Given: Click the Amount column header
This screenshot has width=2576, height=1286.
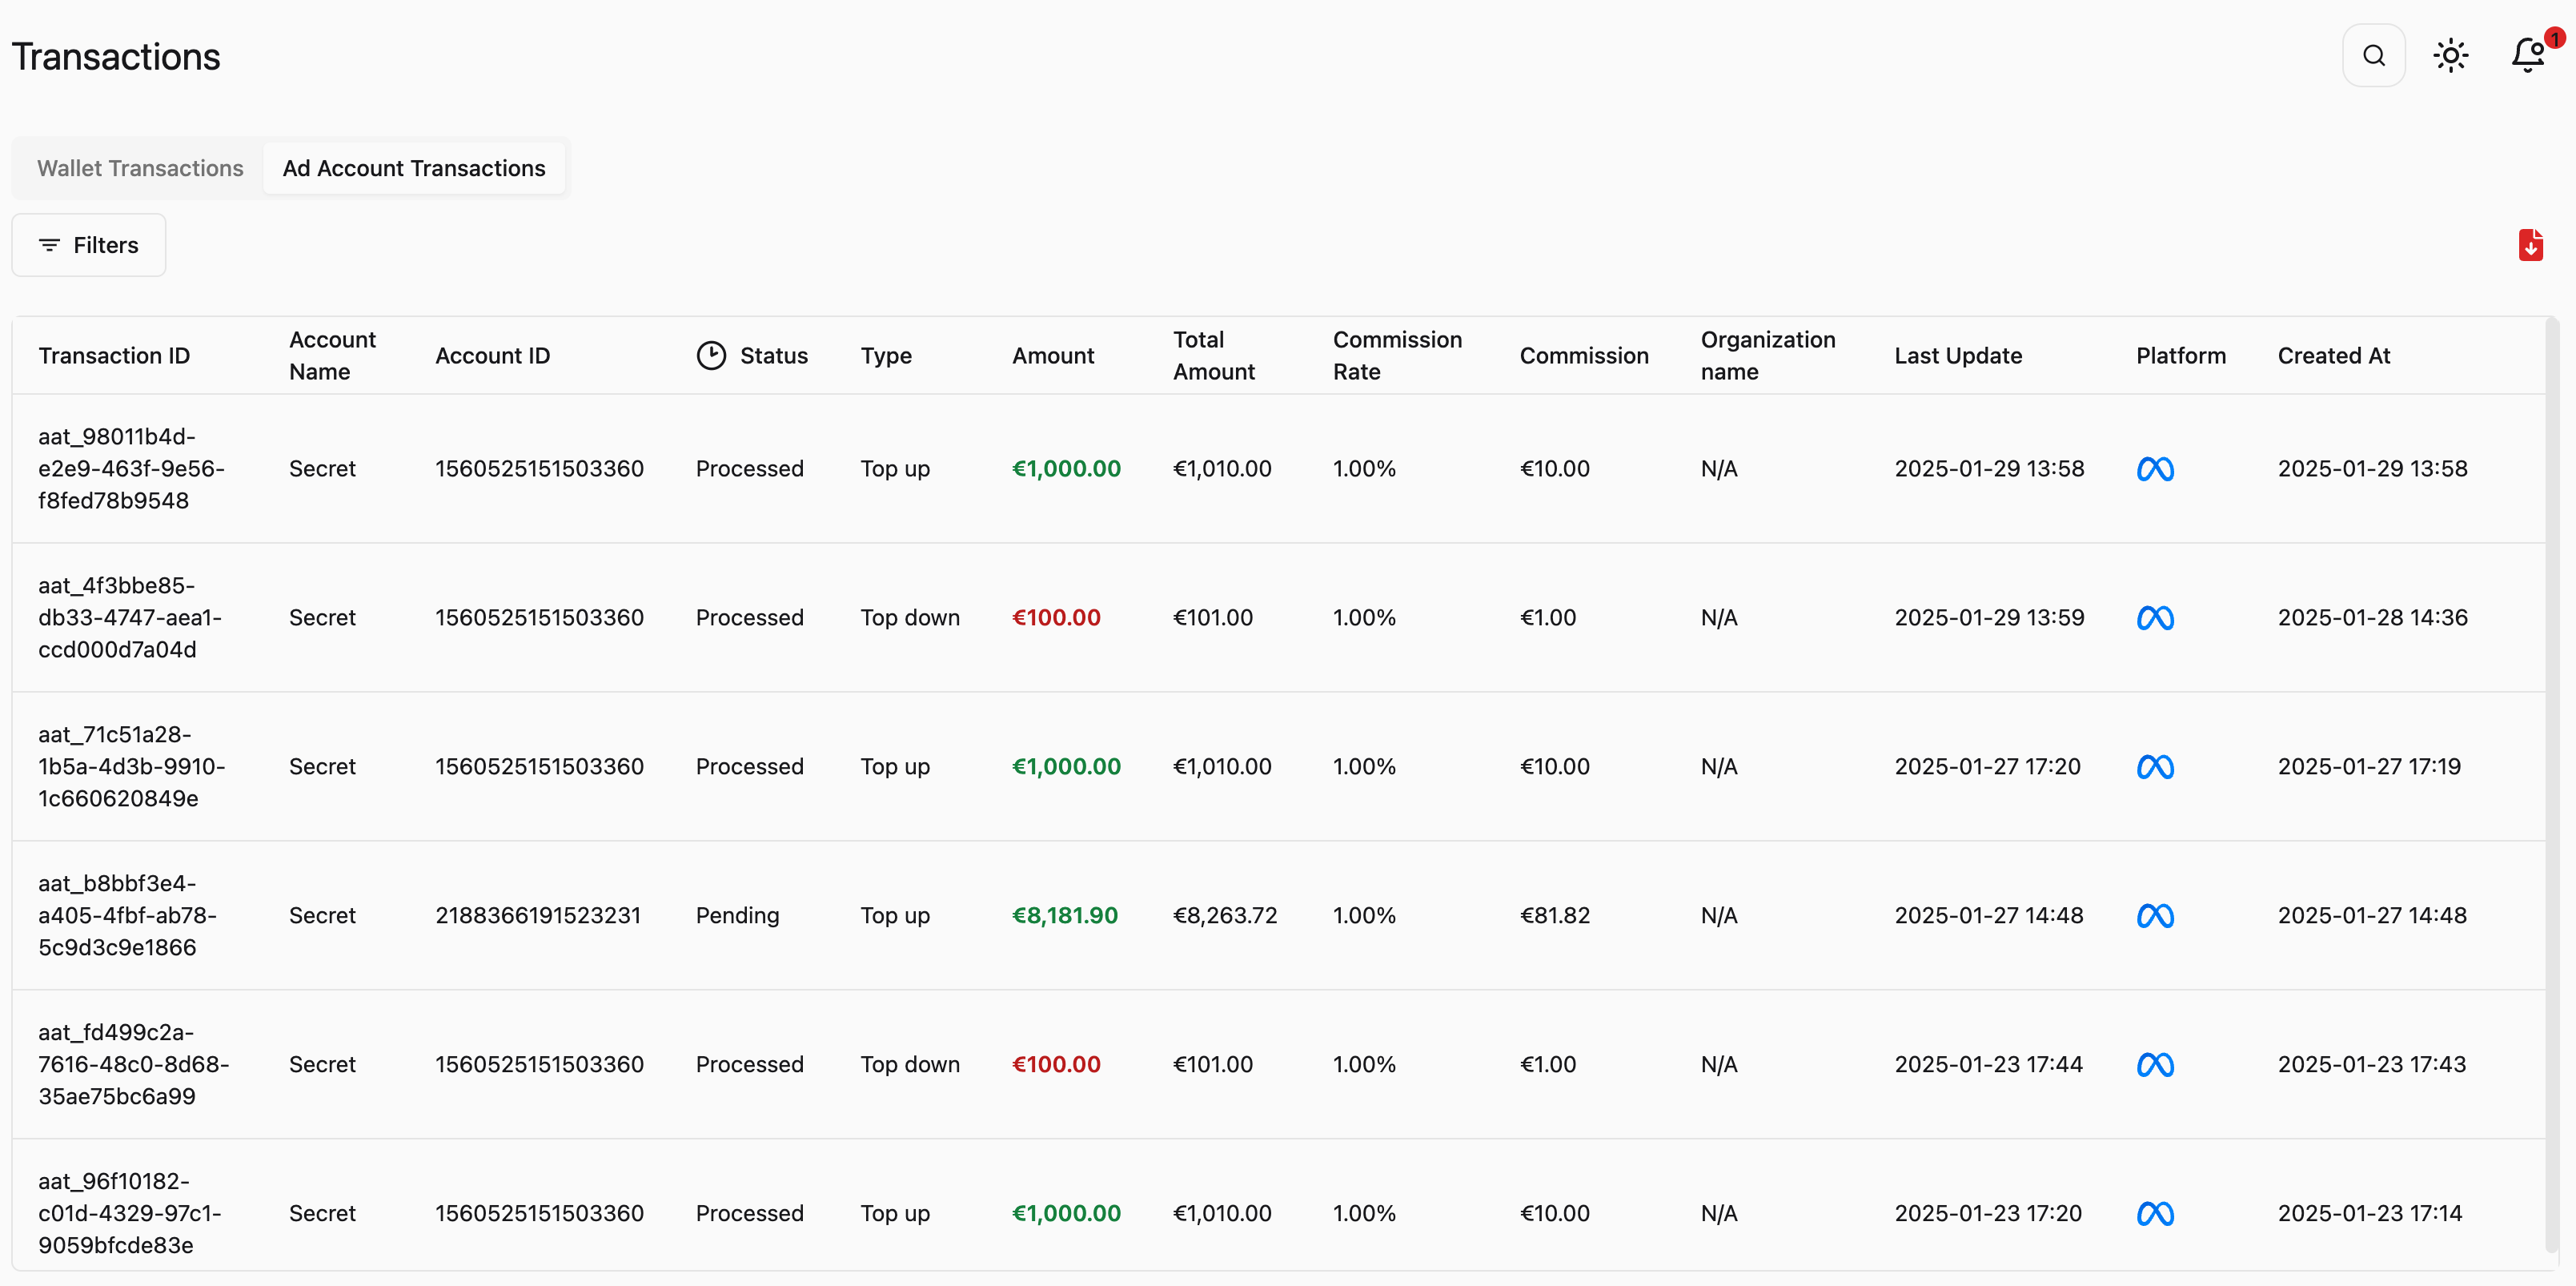Looking at the screenshot, I should coord(1053,355).
